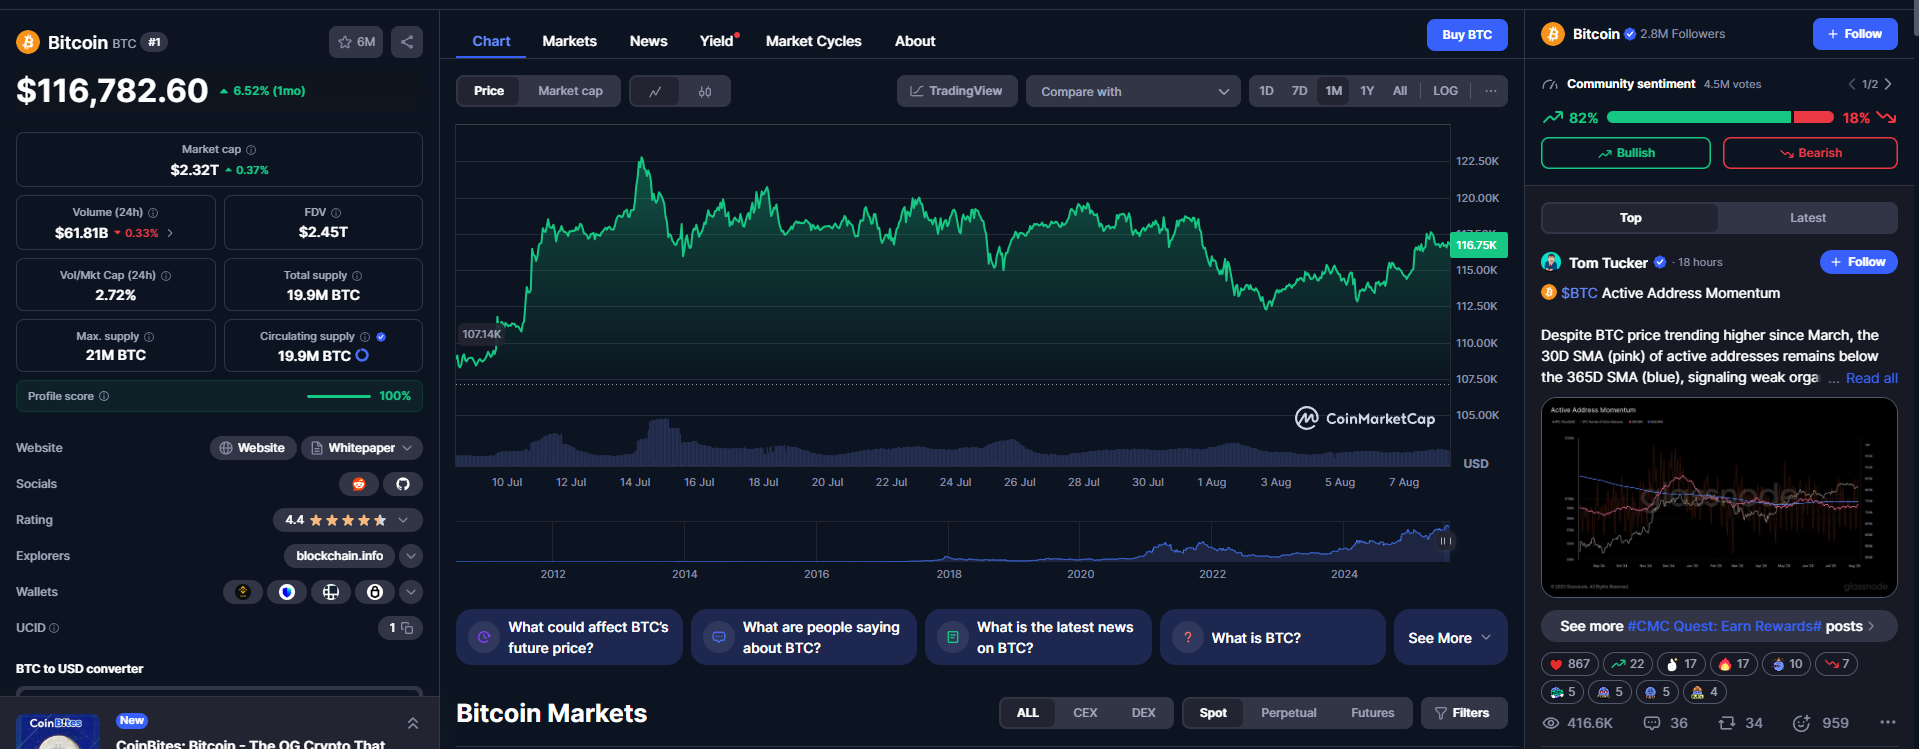Click Market cap info icon
The width and height of the screenshot is (1919, 749).
click(x=251, y=150)
